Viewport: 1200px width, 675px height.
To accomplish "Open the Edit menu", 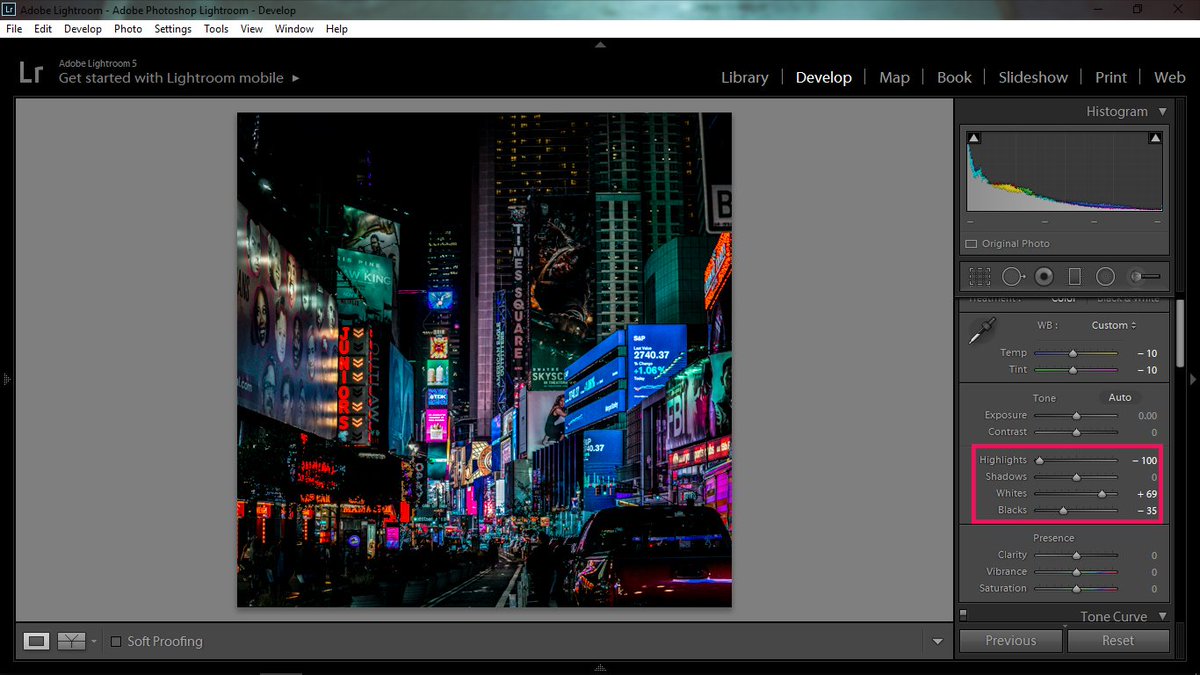I will point(43,29).
